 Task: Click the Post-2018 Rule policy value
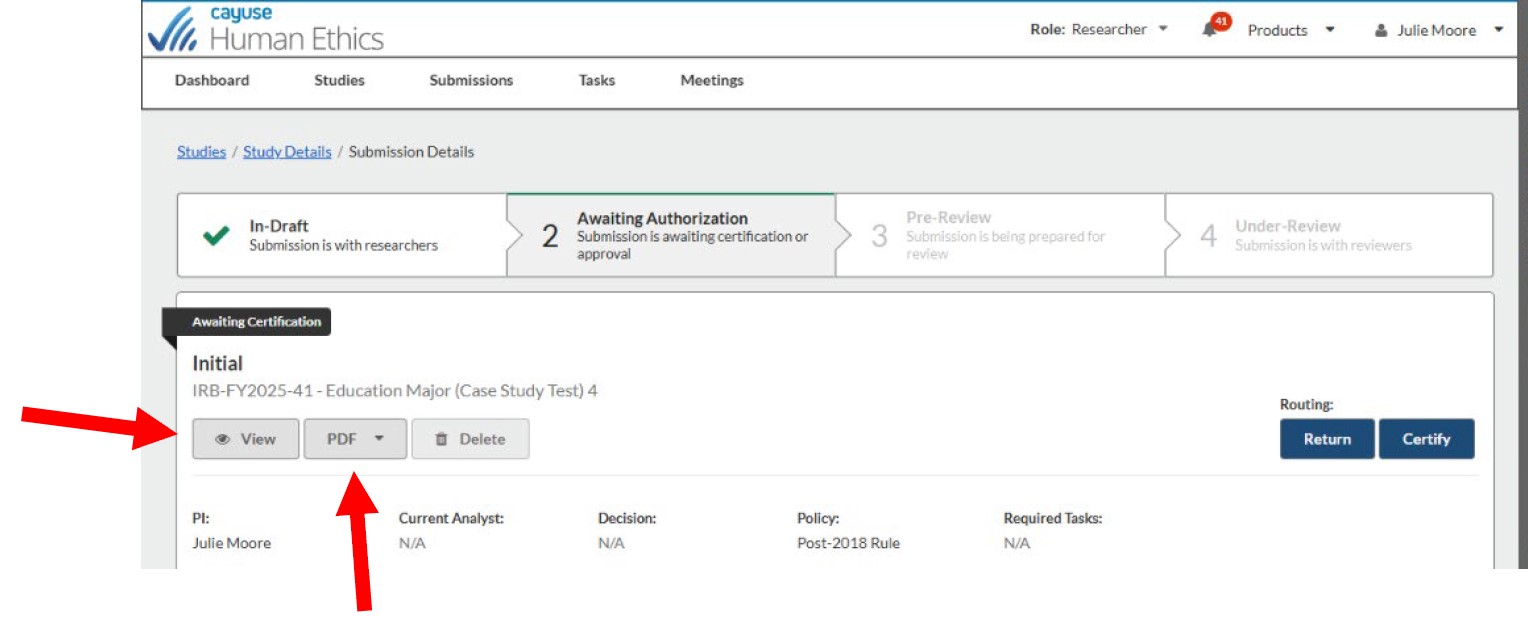point(848,543)
